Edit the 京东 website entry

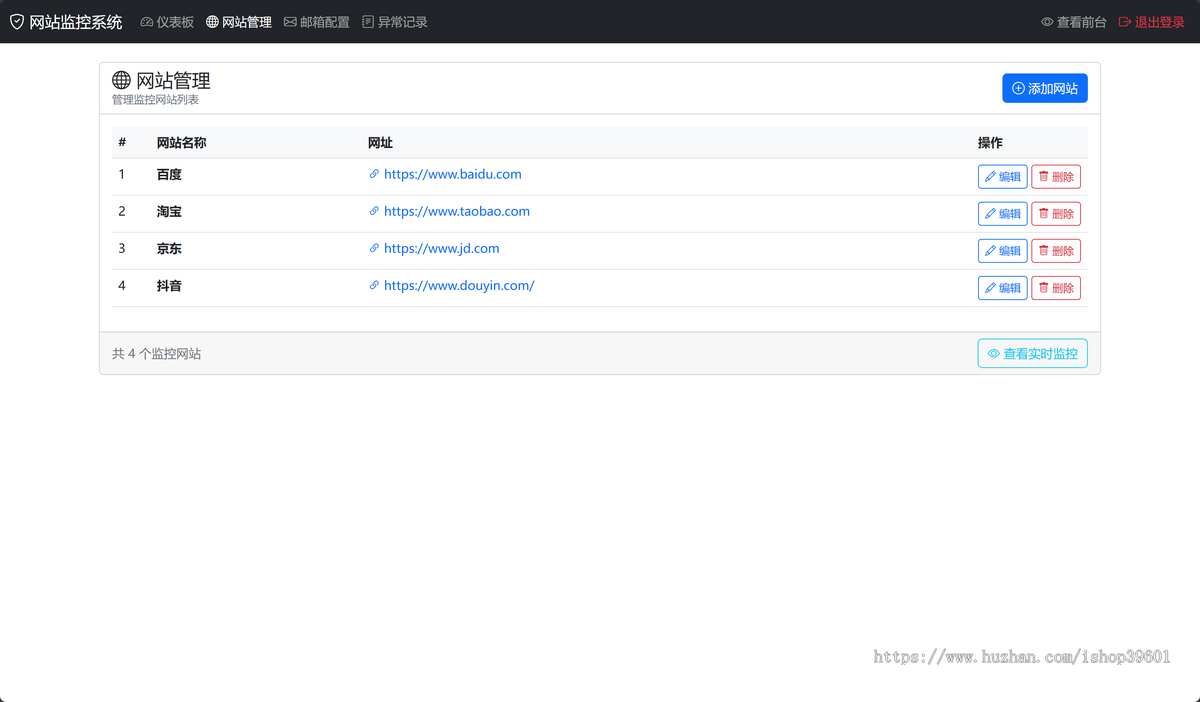1002,251
